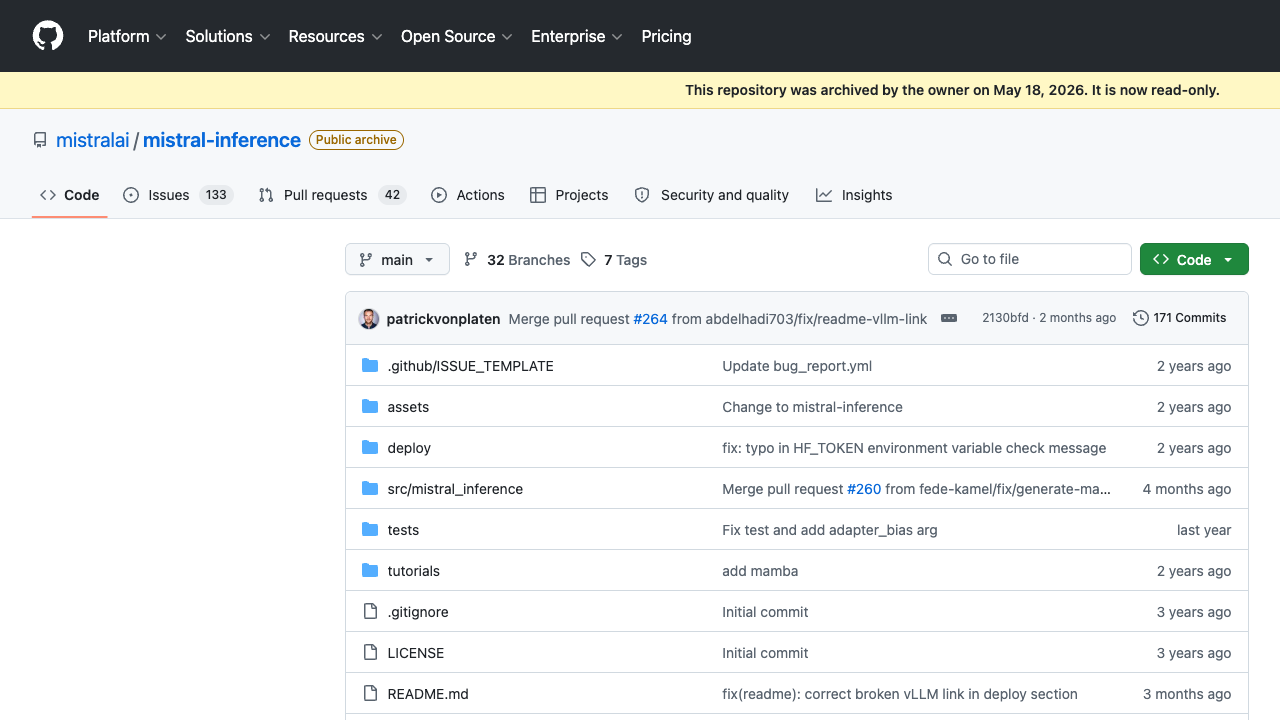Open commit message 'add mamba'
The height and width of the screenshot is (720, 1280).
tap(760, 571)
